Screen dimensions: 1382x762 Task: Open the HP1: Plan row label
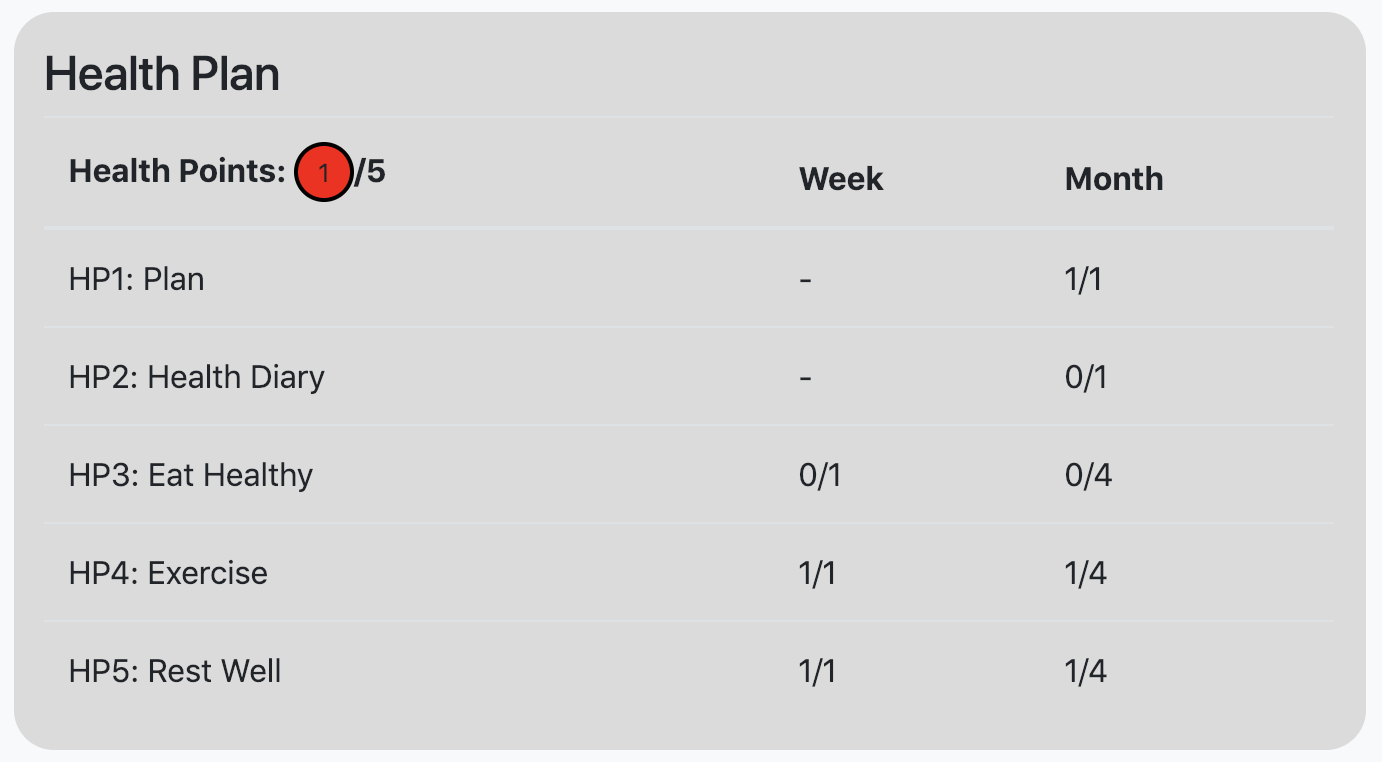point(137,279)
